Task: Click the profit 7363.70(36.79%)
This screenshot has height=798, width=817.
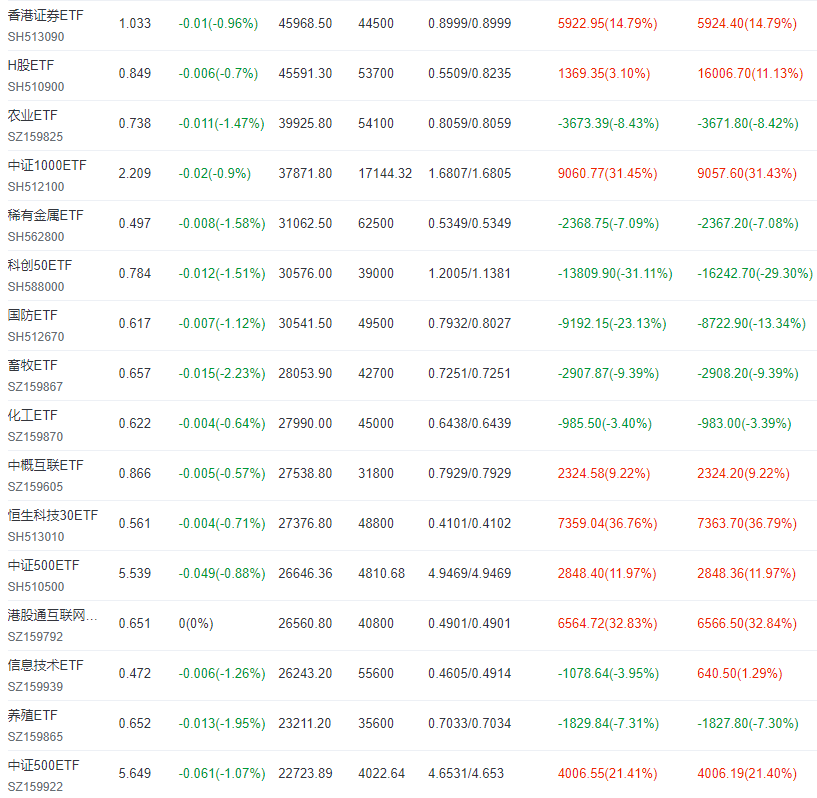Action: pyautogui.click(x=747, y=524)
